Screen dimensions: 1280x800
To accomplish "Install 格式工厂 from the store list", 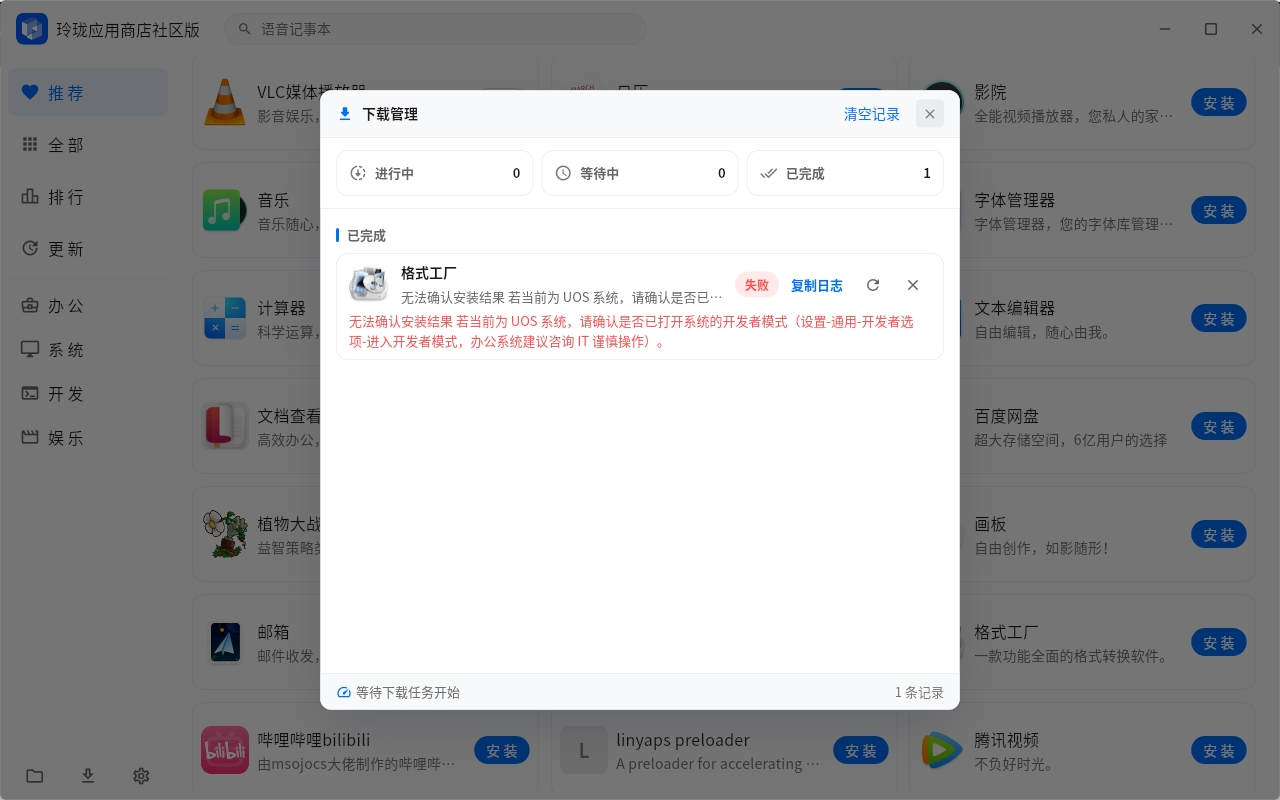I will pyautogui.click(x=1219, y=643).
